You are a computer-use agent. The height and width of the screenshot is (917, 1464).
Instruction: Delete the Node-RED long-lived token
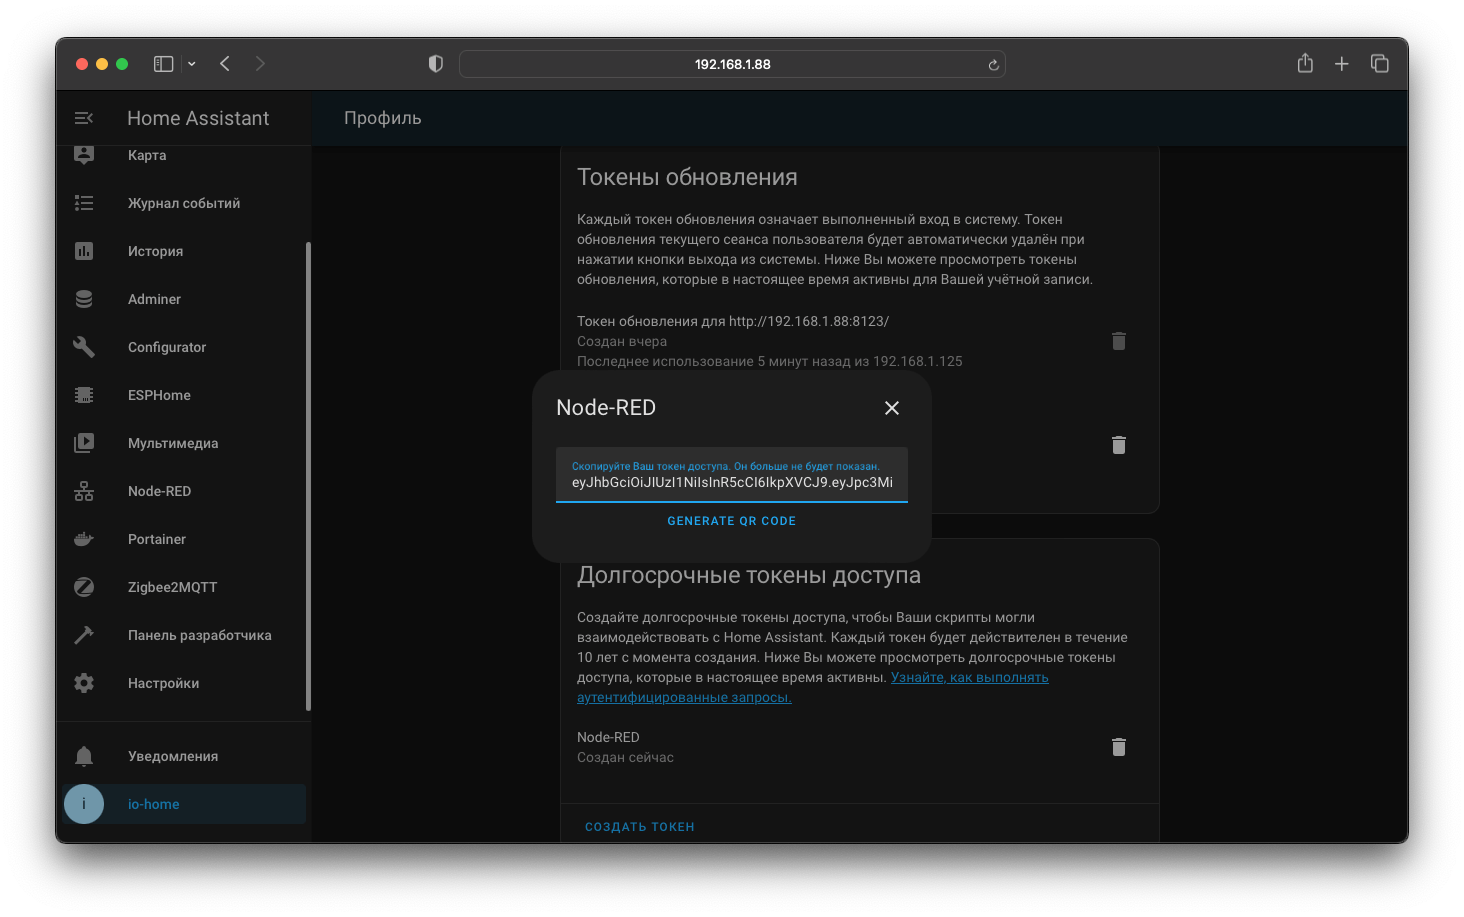[x=1118, y=747]
